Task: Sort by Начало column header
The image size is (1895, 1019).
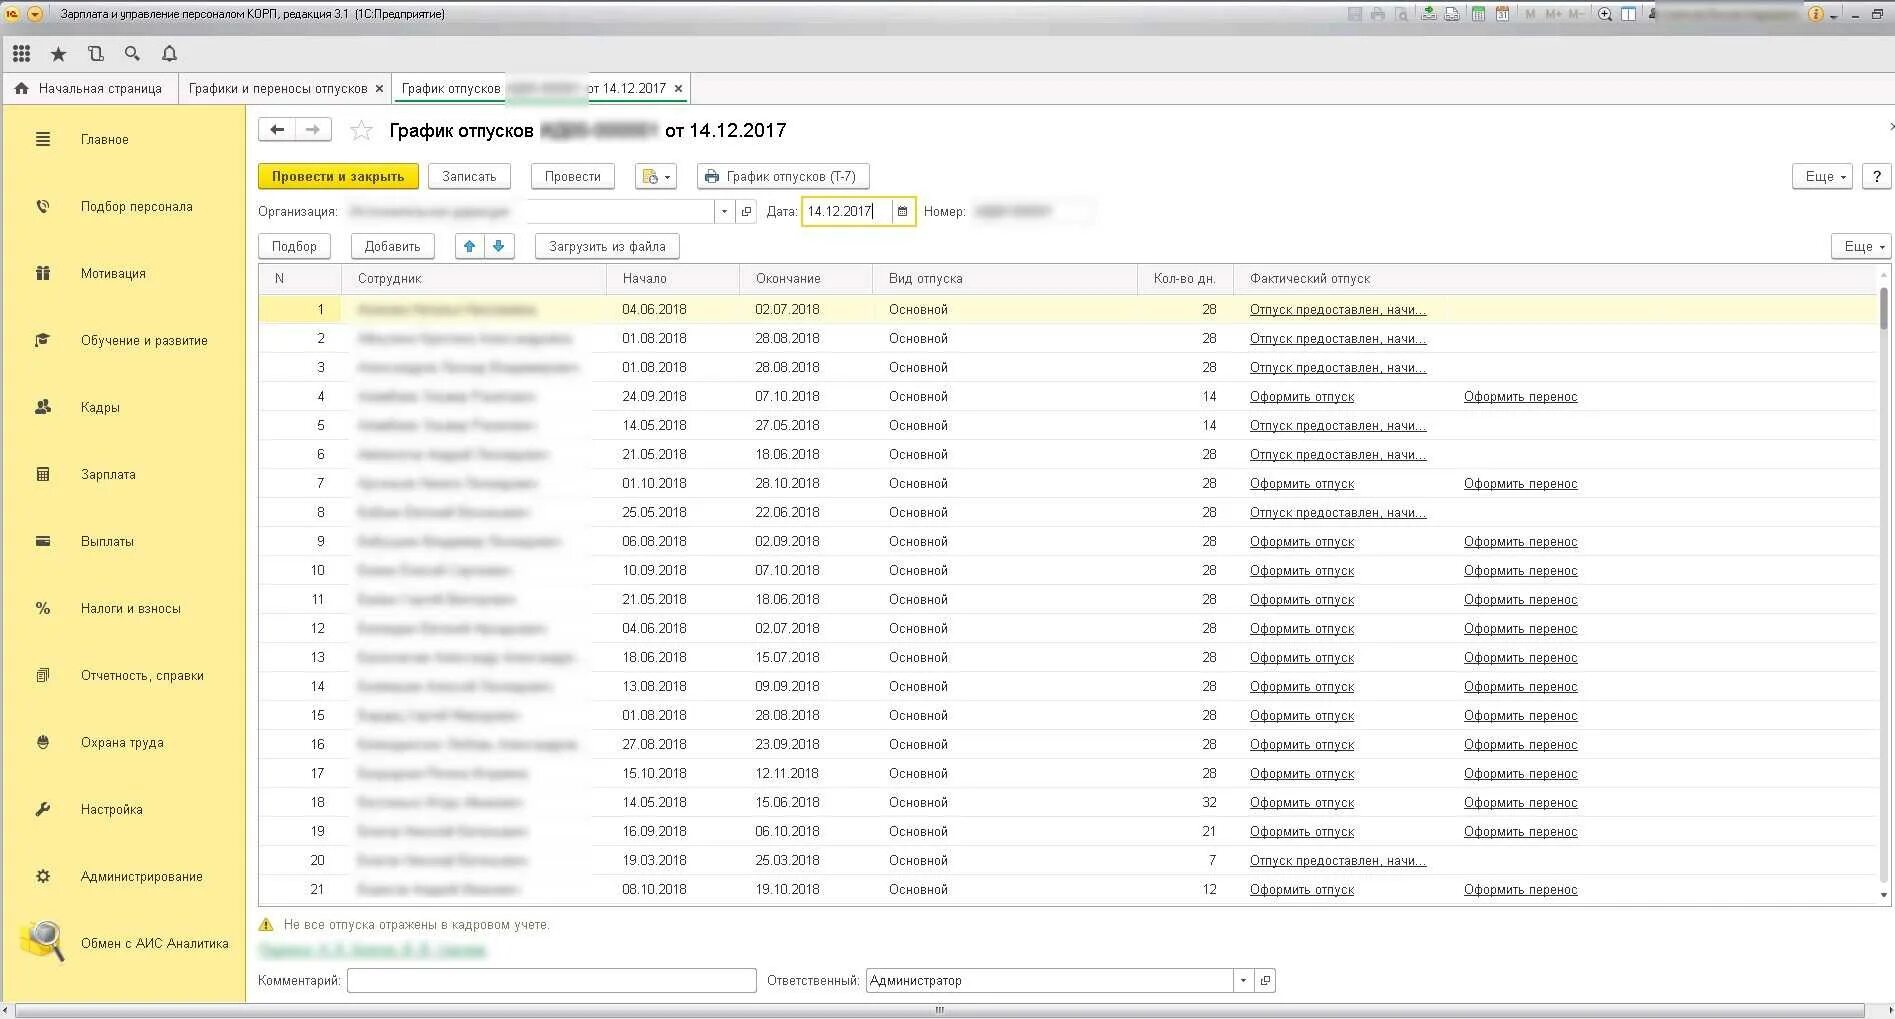Action: point(672,279)
